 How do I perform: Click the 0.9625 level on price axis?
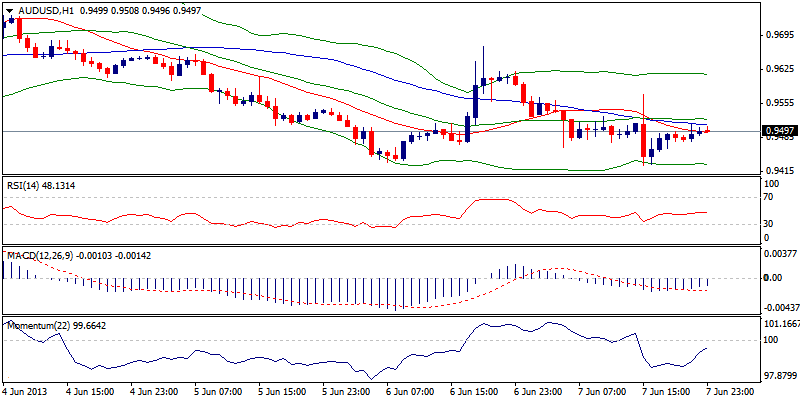(x=778, y=69)
